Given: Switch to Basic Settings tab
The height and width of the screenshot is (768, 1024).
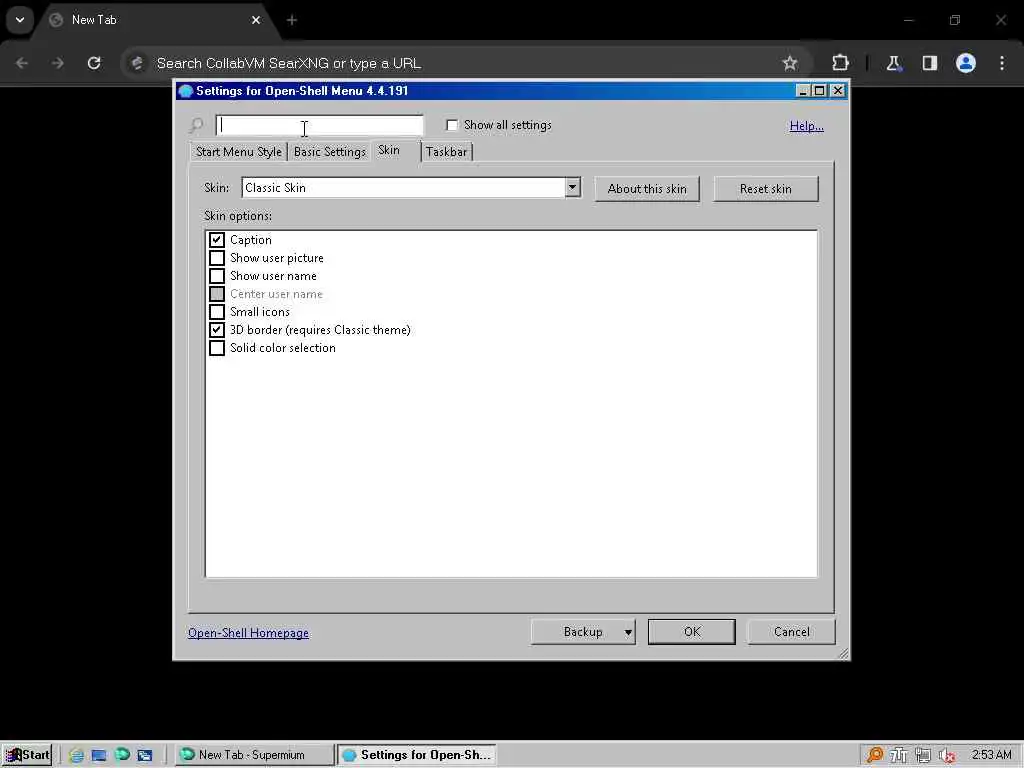Looking at the screenshot, I should (330, 152).
